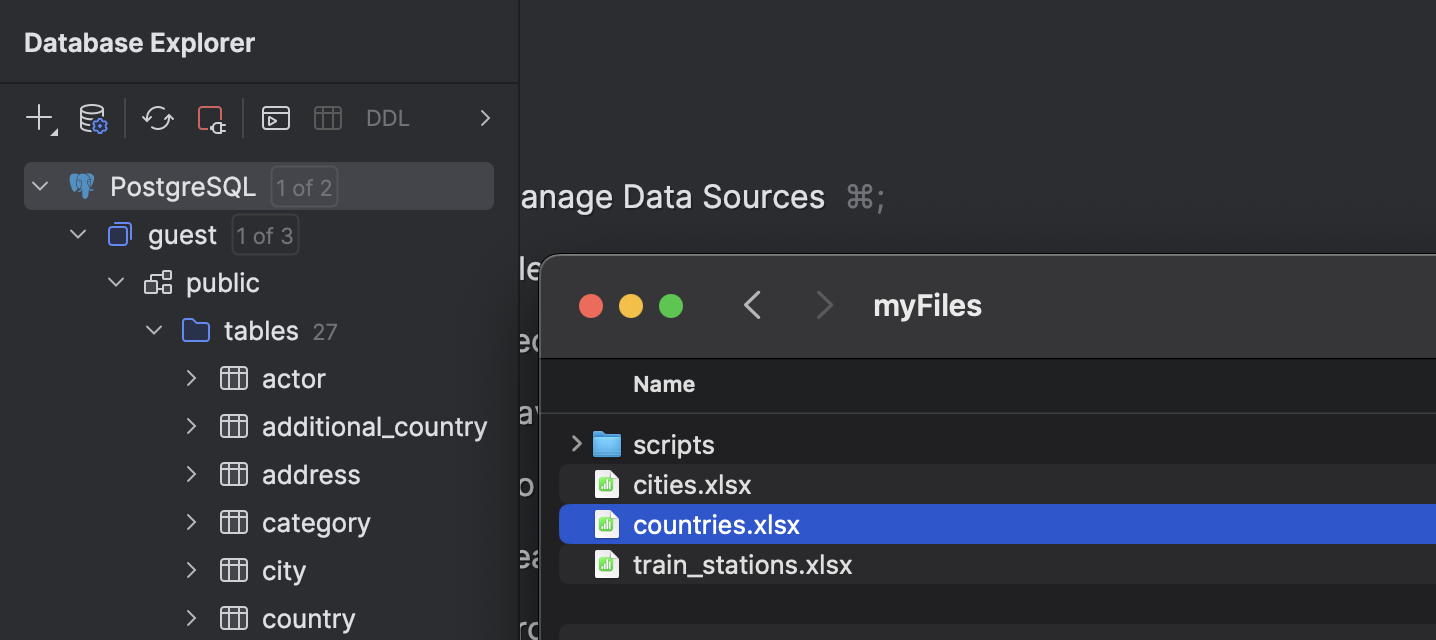Image resolution: width=1436 pixels, height=640 pixels.
Task: Click the table data view icon
Action: tap(328, 118)
